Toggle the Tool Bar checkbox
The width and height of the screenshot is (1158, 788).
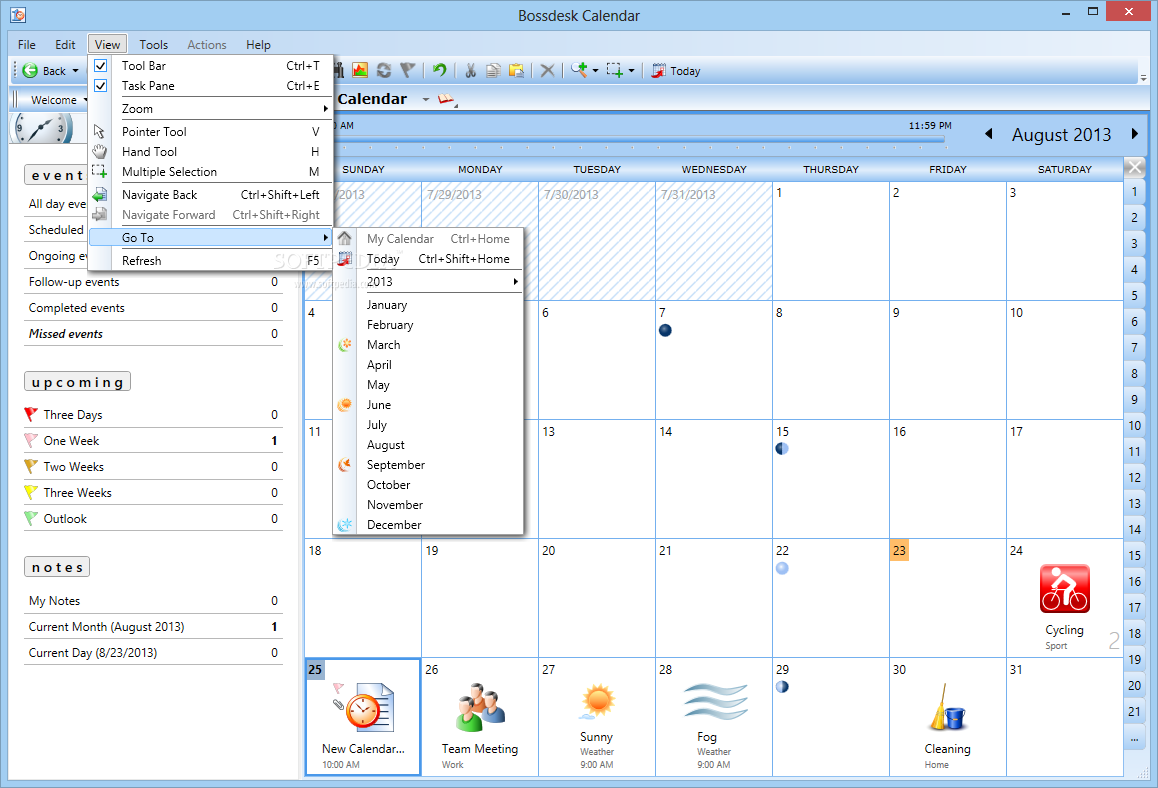pos(101,66)
